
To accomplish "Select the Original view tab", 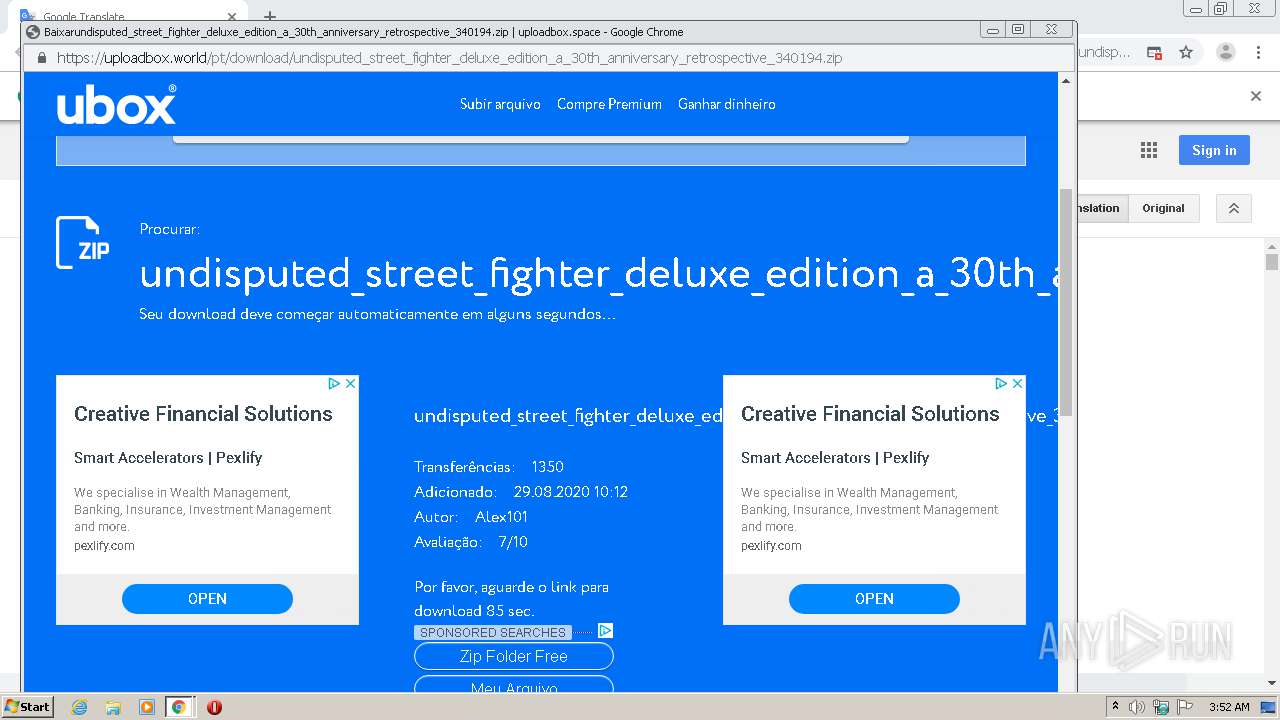I will click(x=1163, y=208).
